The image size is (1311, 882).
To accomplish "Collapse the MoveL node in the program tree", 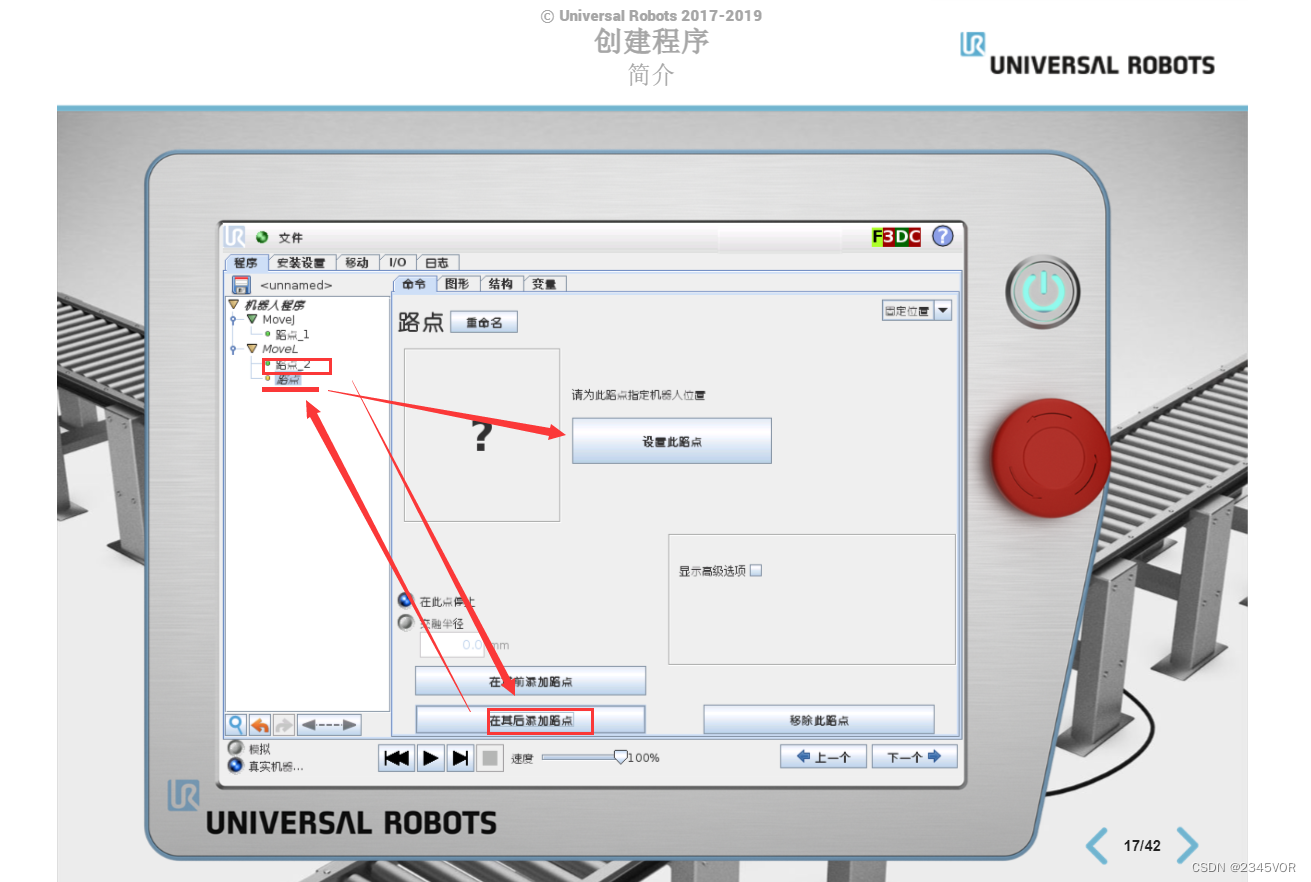I will (x=251, y=348).
